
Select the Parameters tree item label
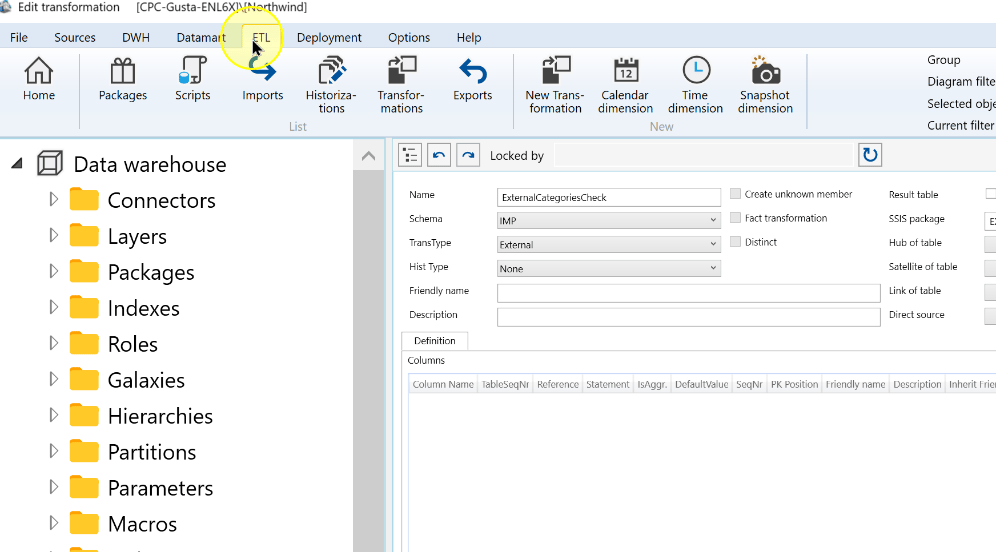coord(161,488)
